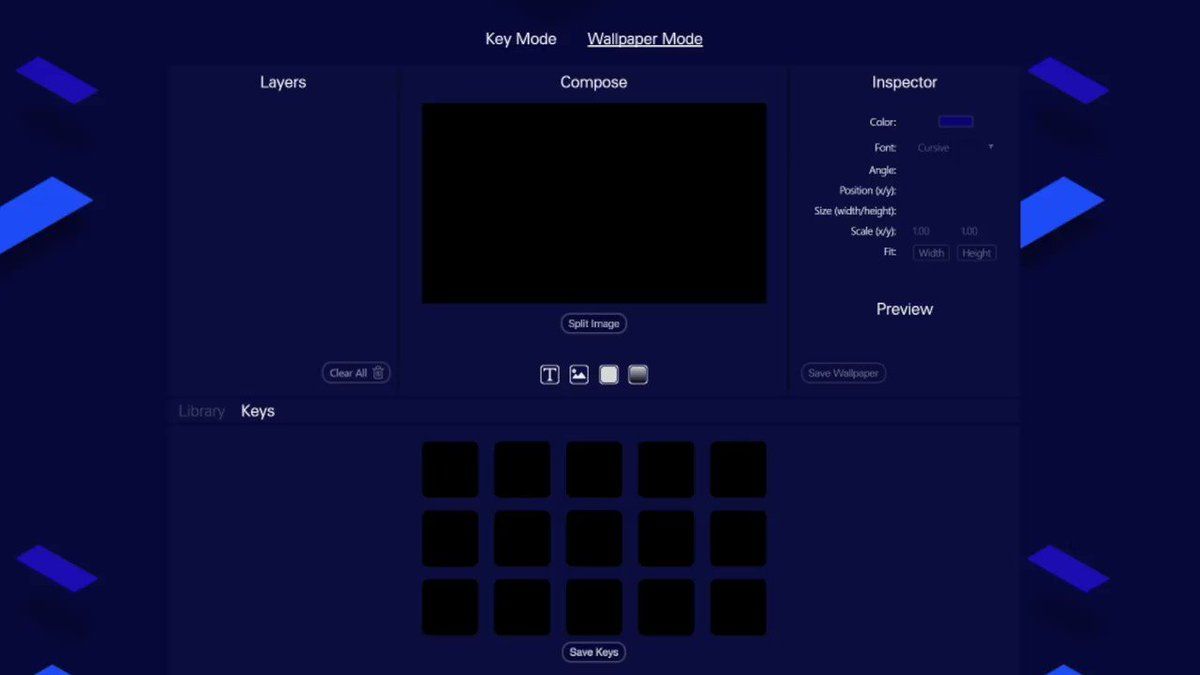
Task: Add a solid color layer icon
Action: (x=609, y=375)
